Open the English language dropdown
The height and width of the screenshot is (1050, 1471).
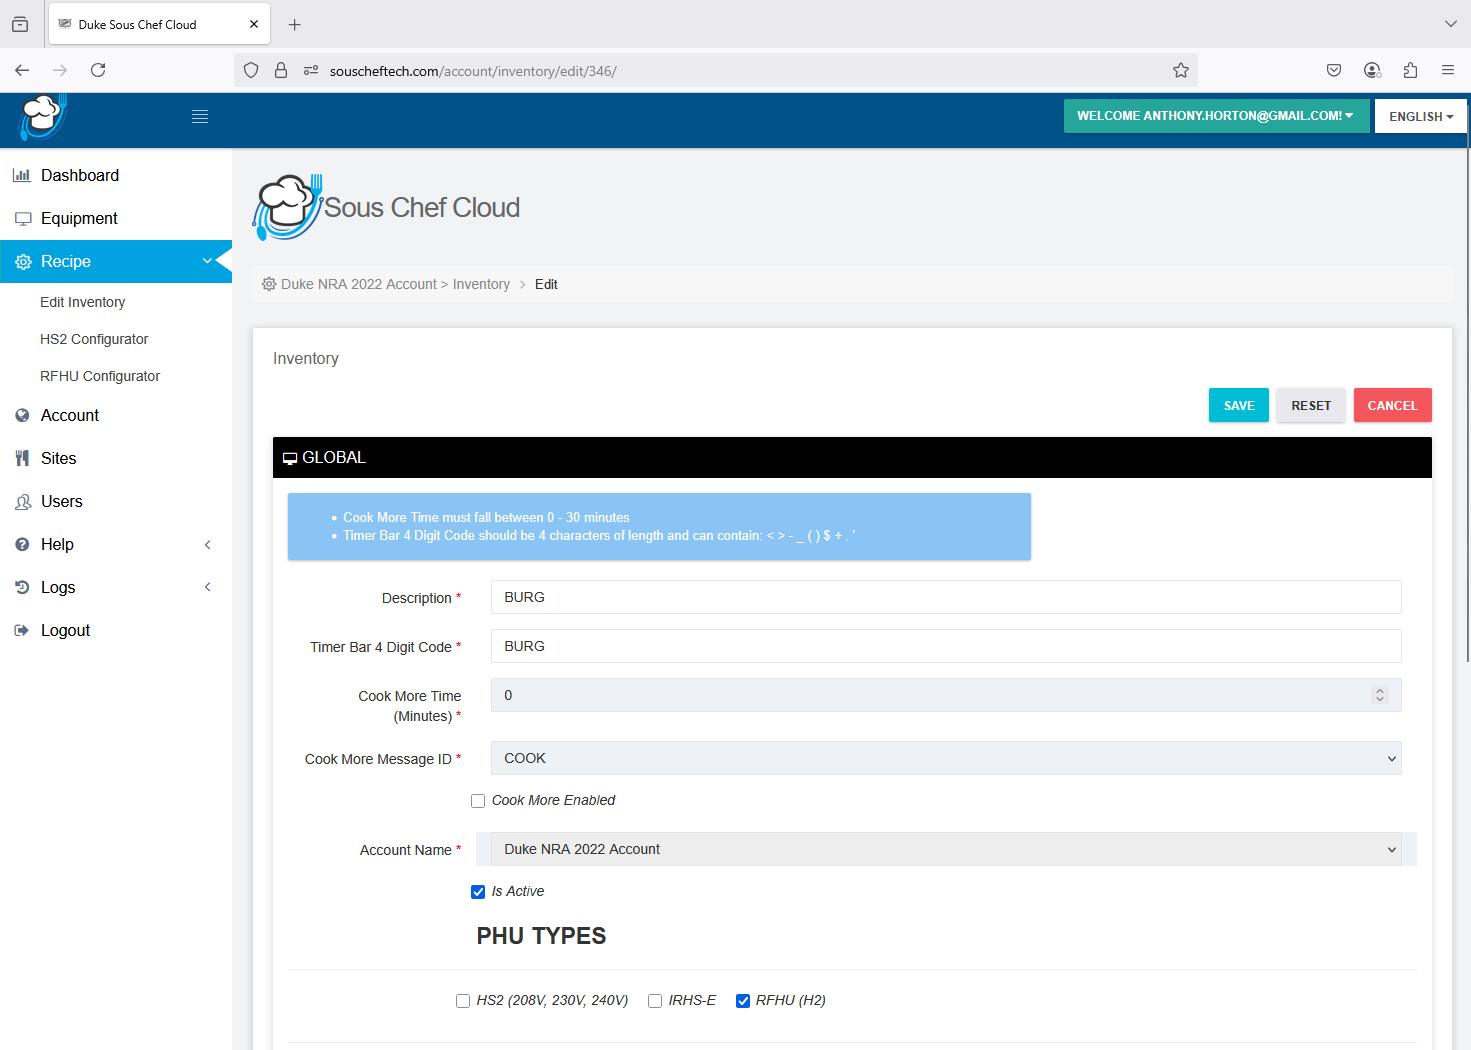coord(1421,116)
